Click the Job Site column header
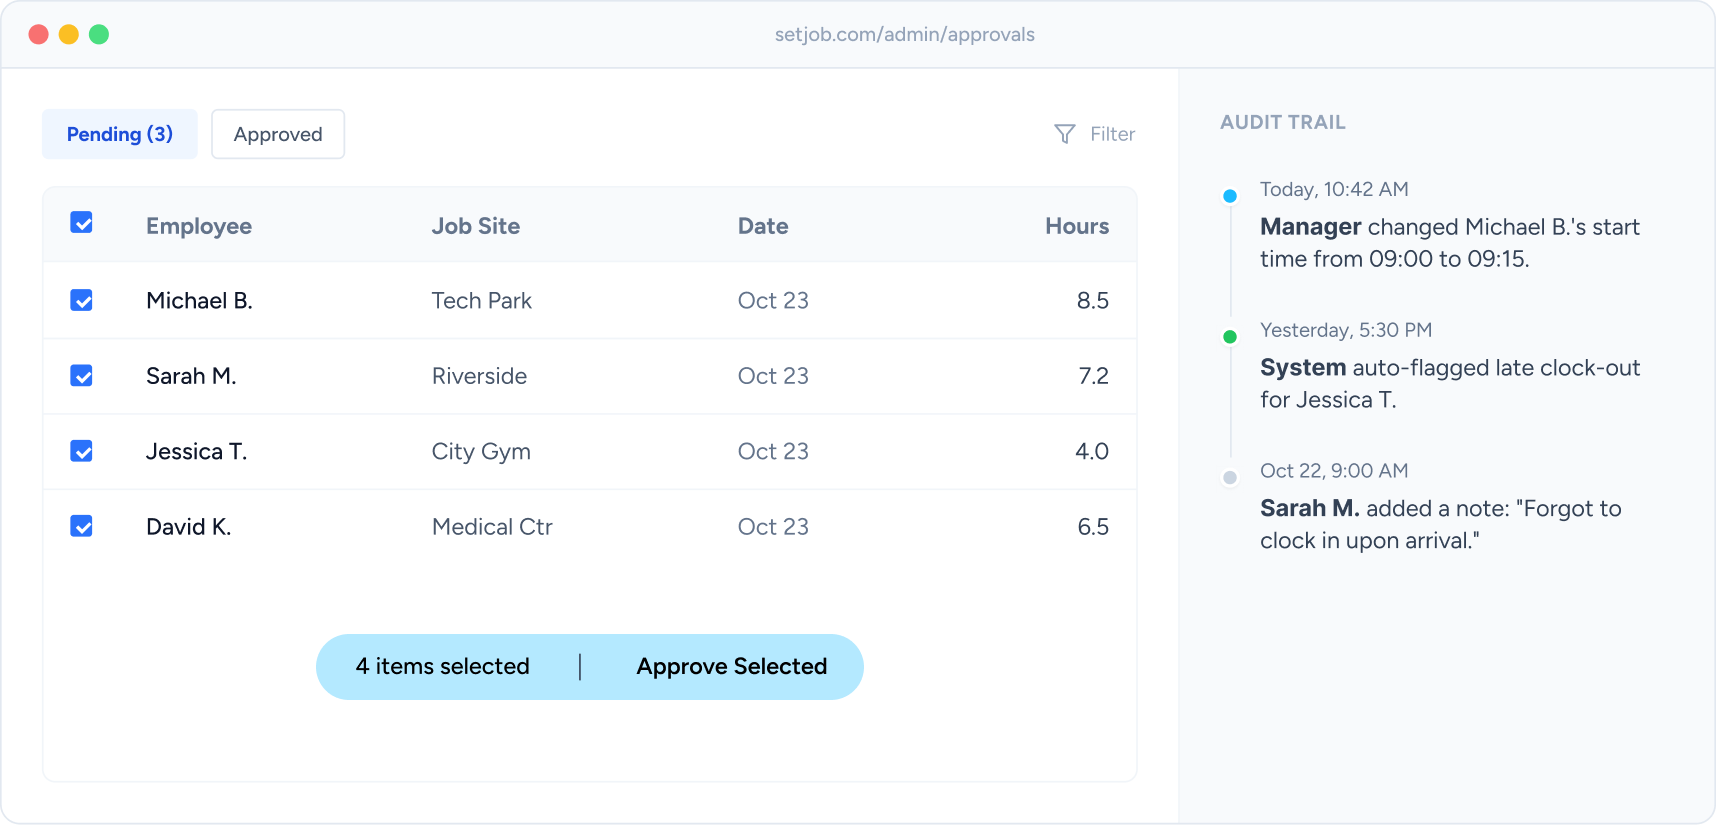Screen dimensions: 1716x825 pos(475,226)
